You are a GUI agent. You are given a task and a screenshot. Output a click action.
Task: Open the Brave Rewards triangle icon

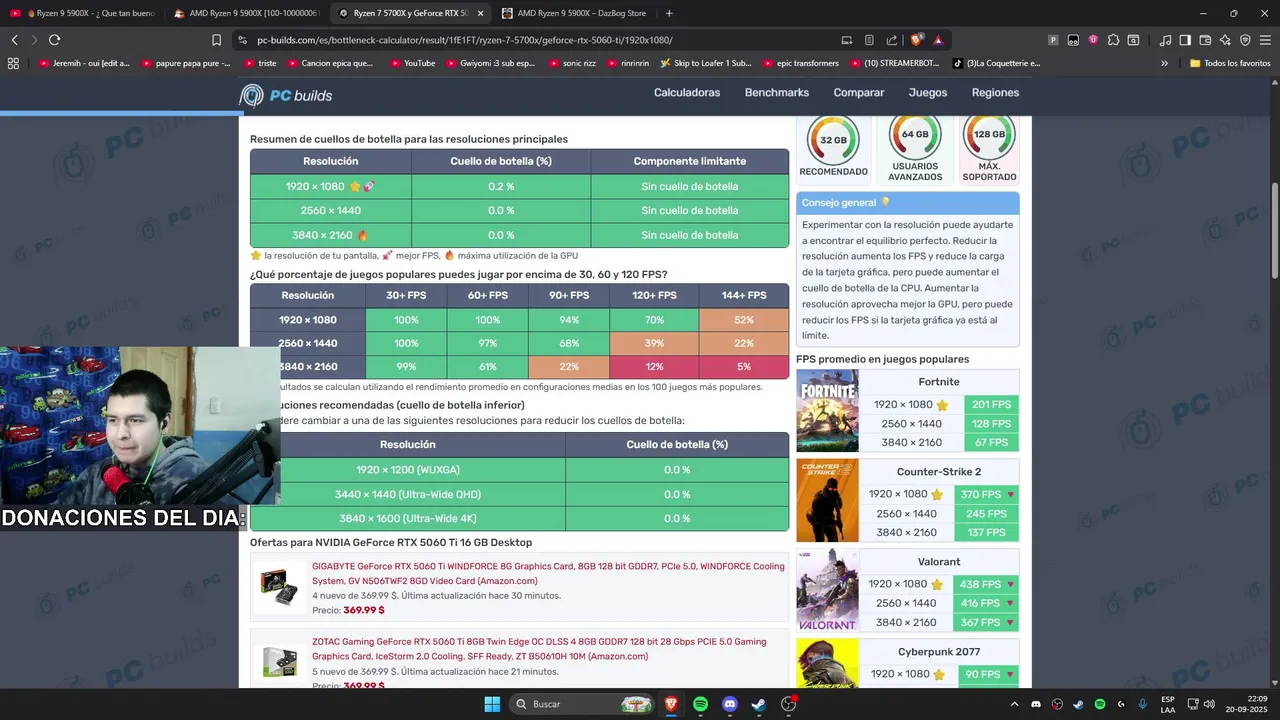click(938, 40)
